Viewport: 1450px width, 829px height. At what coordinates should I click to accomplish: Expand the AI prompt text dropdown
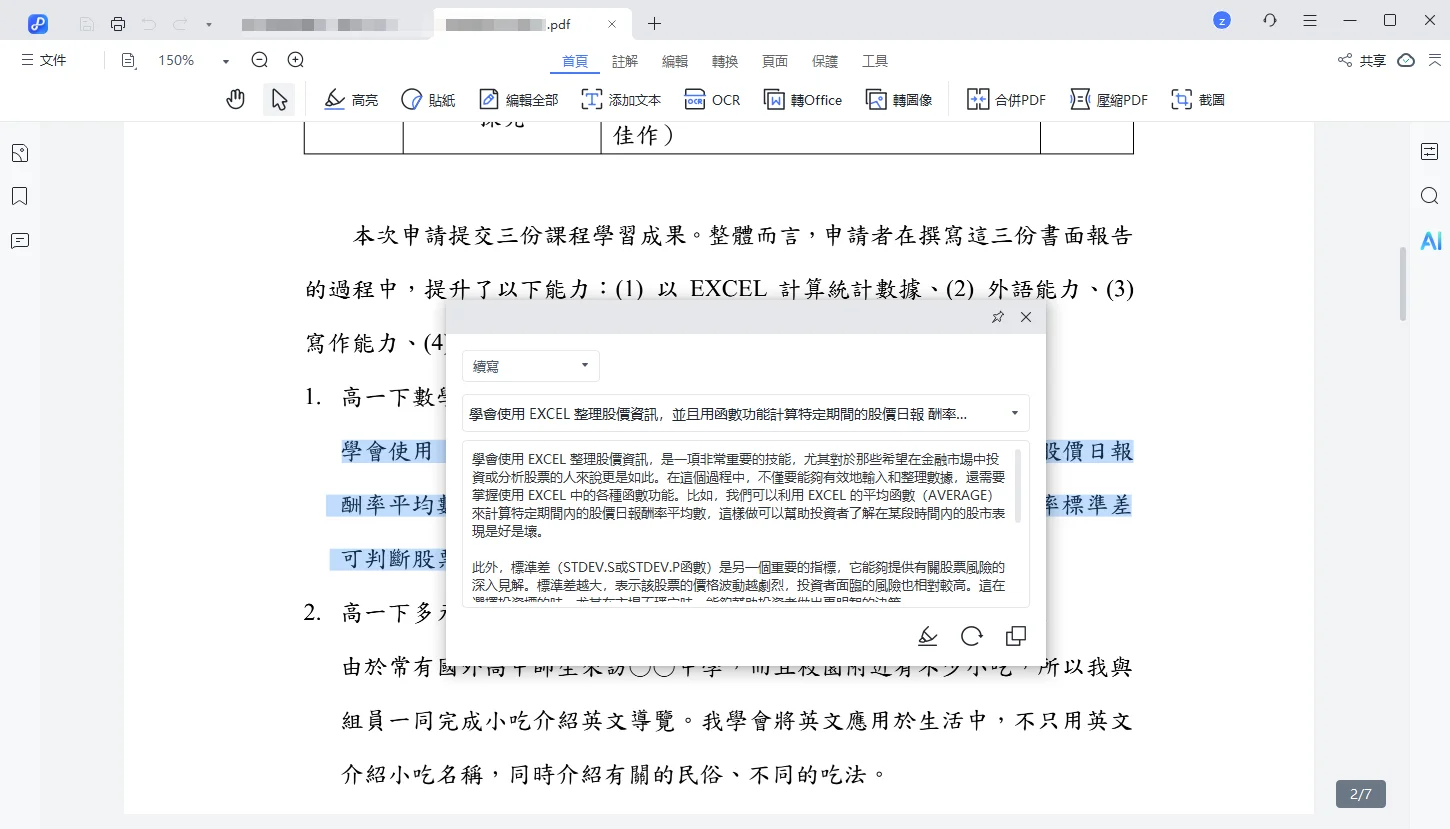pos(1013,413)
